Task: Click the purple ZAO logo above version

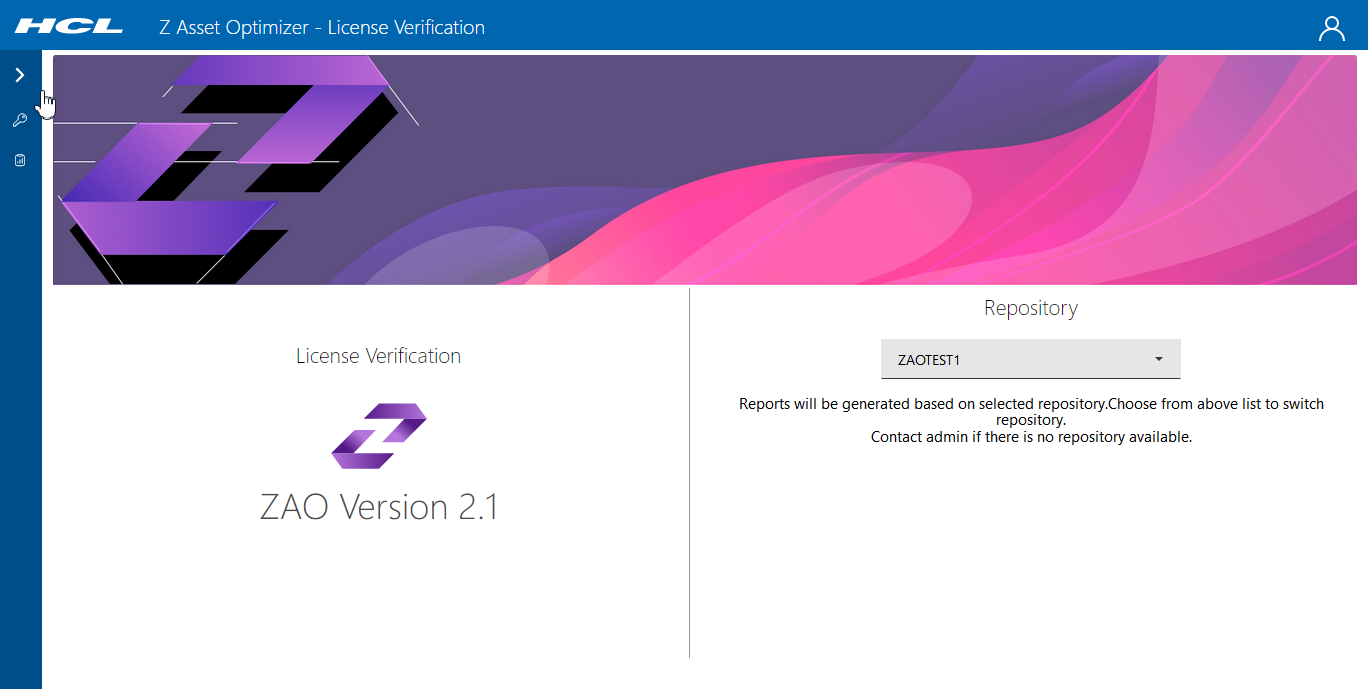Action: tap(379, 436)
